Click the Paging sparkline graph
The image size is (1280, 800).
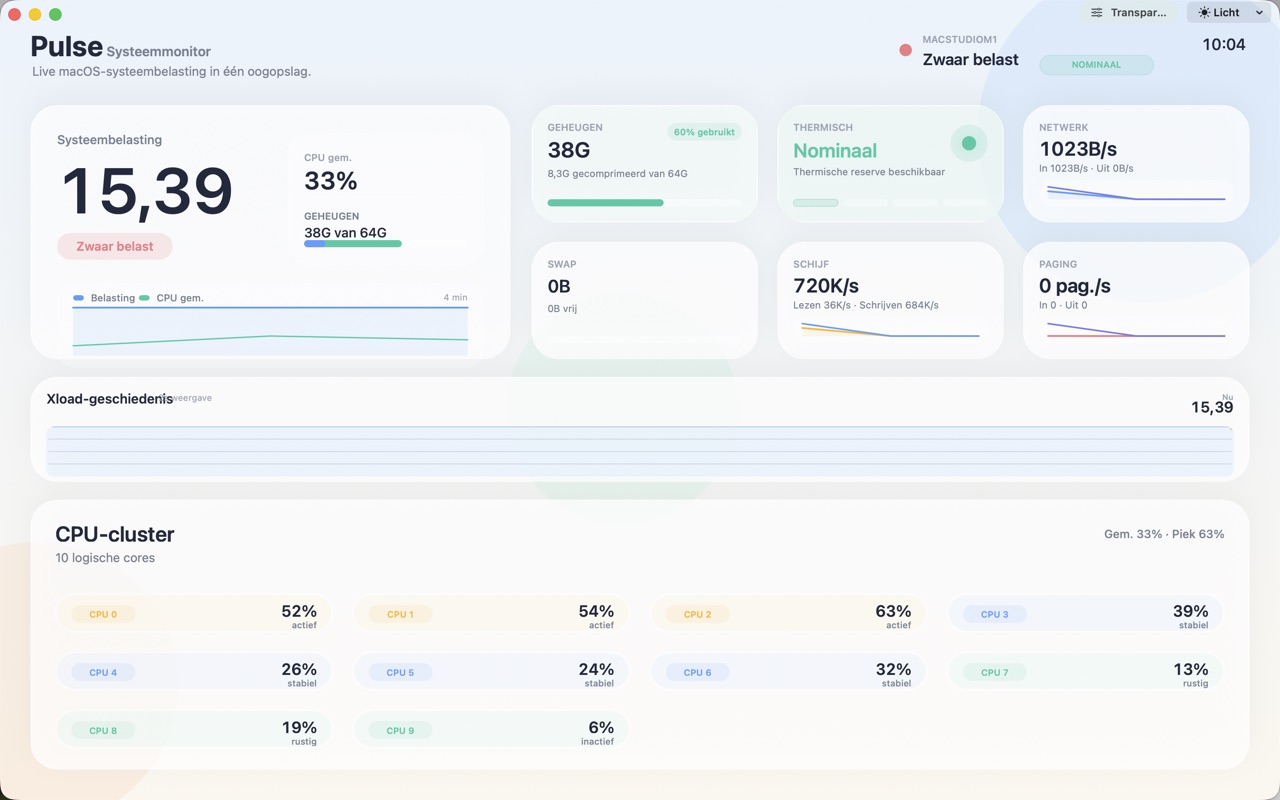pyautogui.click(x=1136, y=330)
